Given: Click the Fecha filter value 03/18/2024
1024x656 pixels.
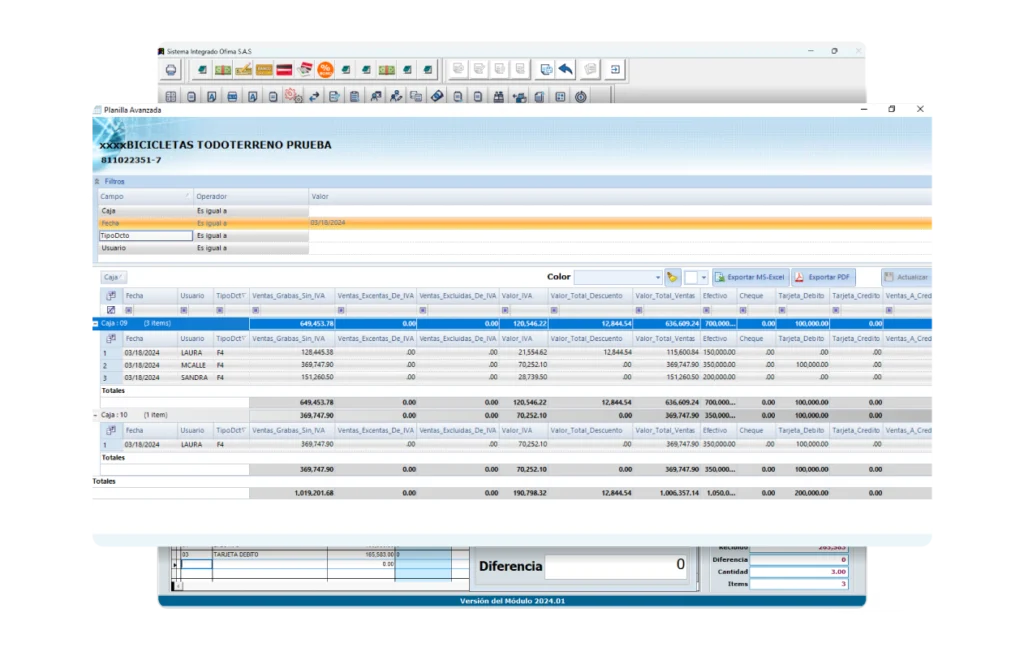Looking at the screenshot, I should coord(328,223).
